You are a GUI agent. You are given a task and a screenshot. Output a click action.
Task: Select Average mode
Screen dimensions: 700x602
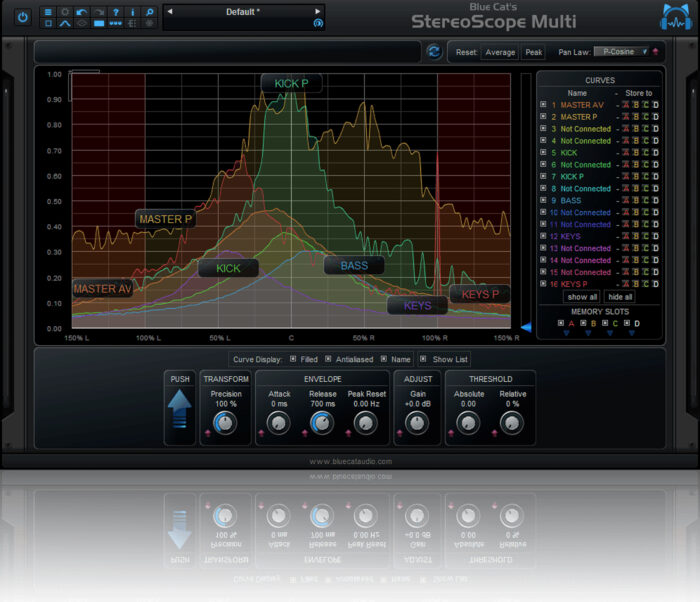(500, 52)
